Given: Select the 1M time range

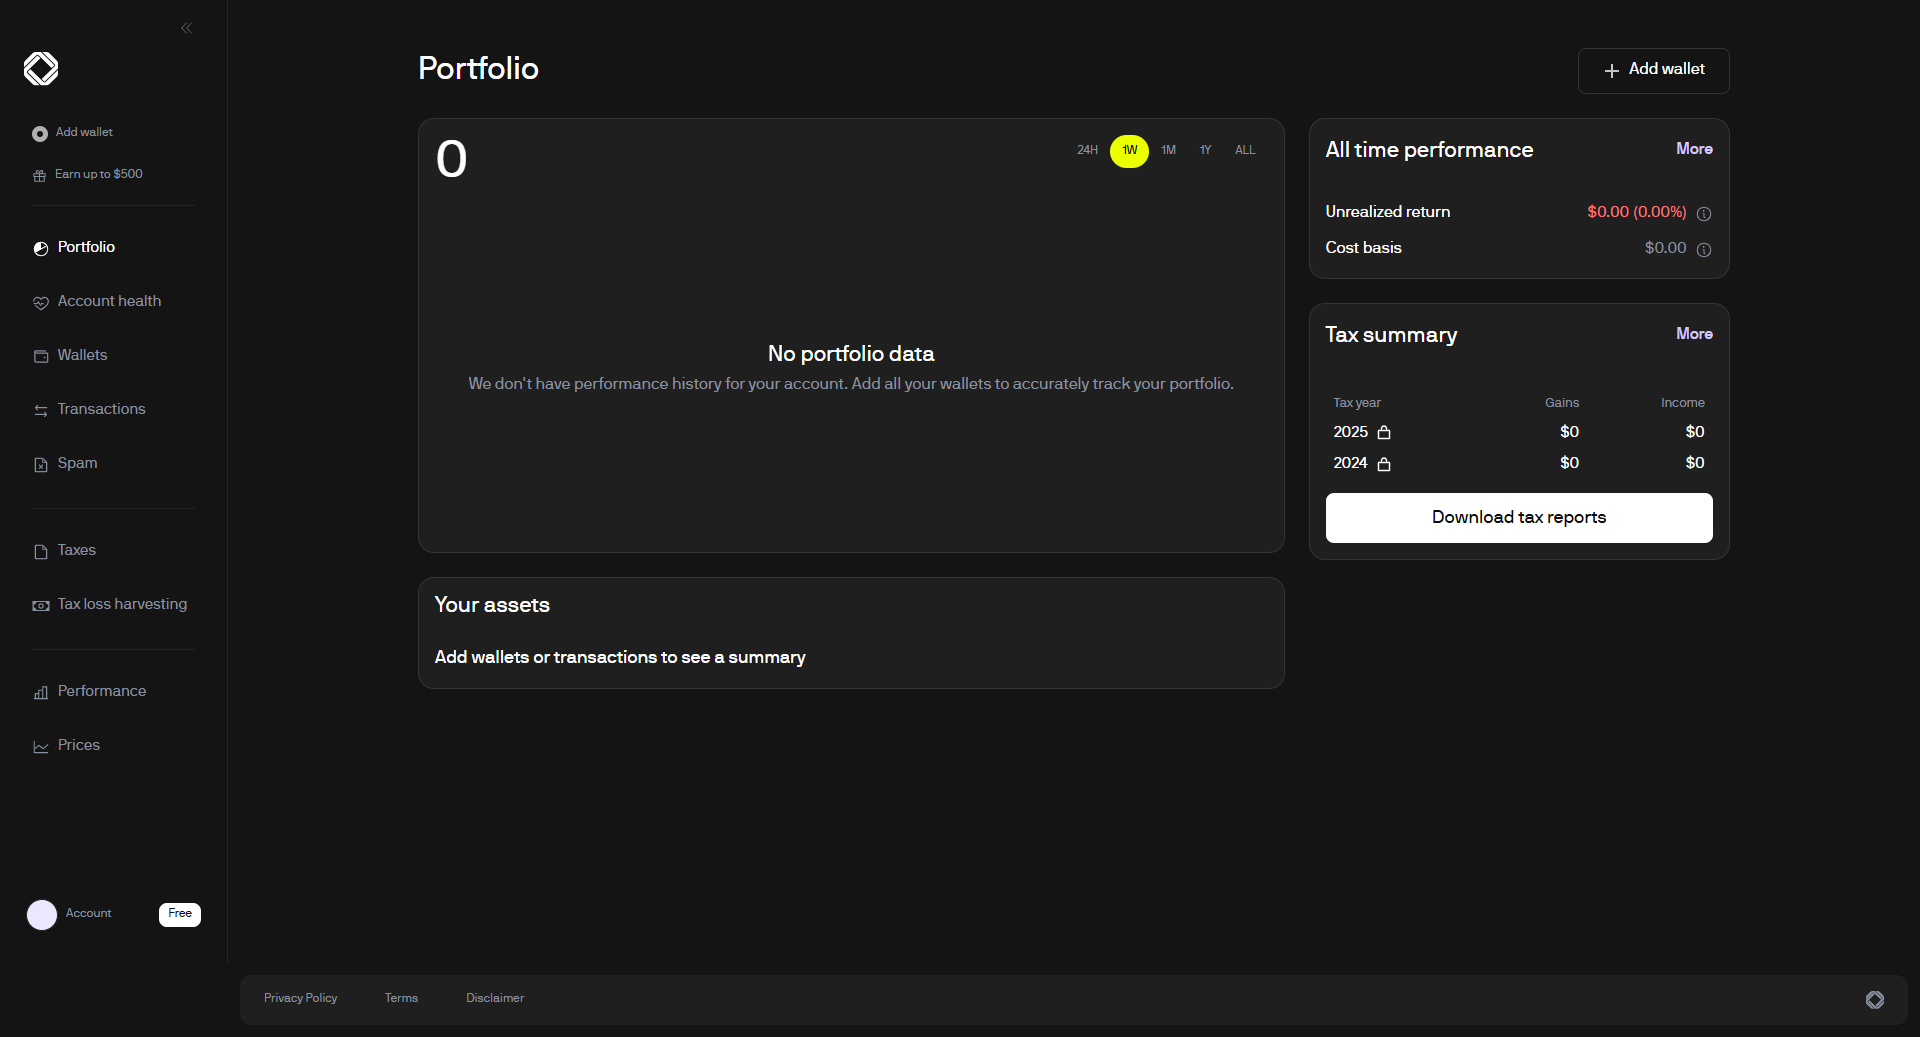Looking at the screenshot, I should [1168, 150].
